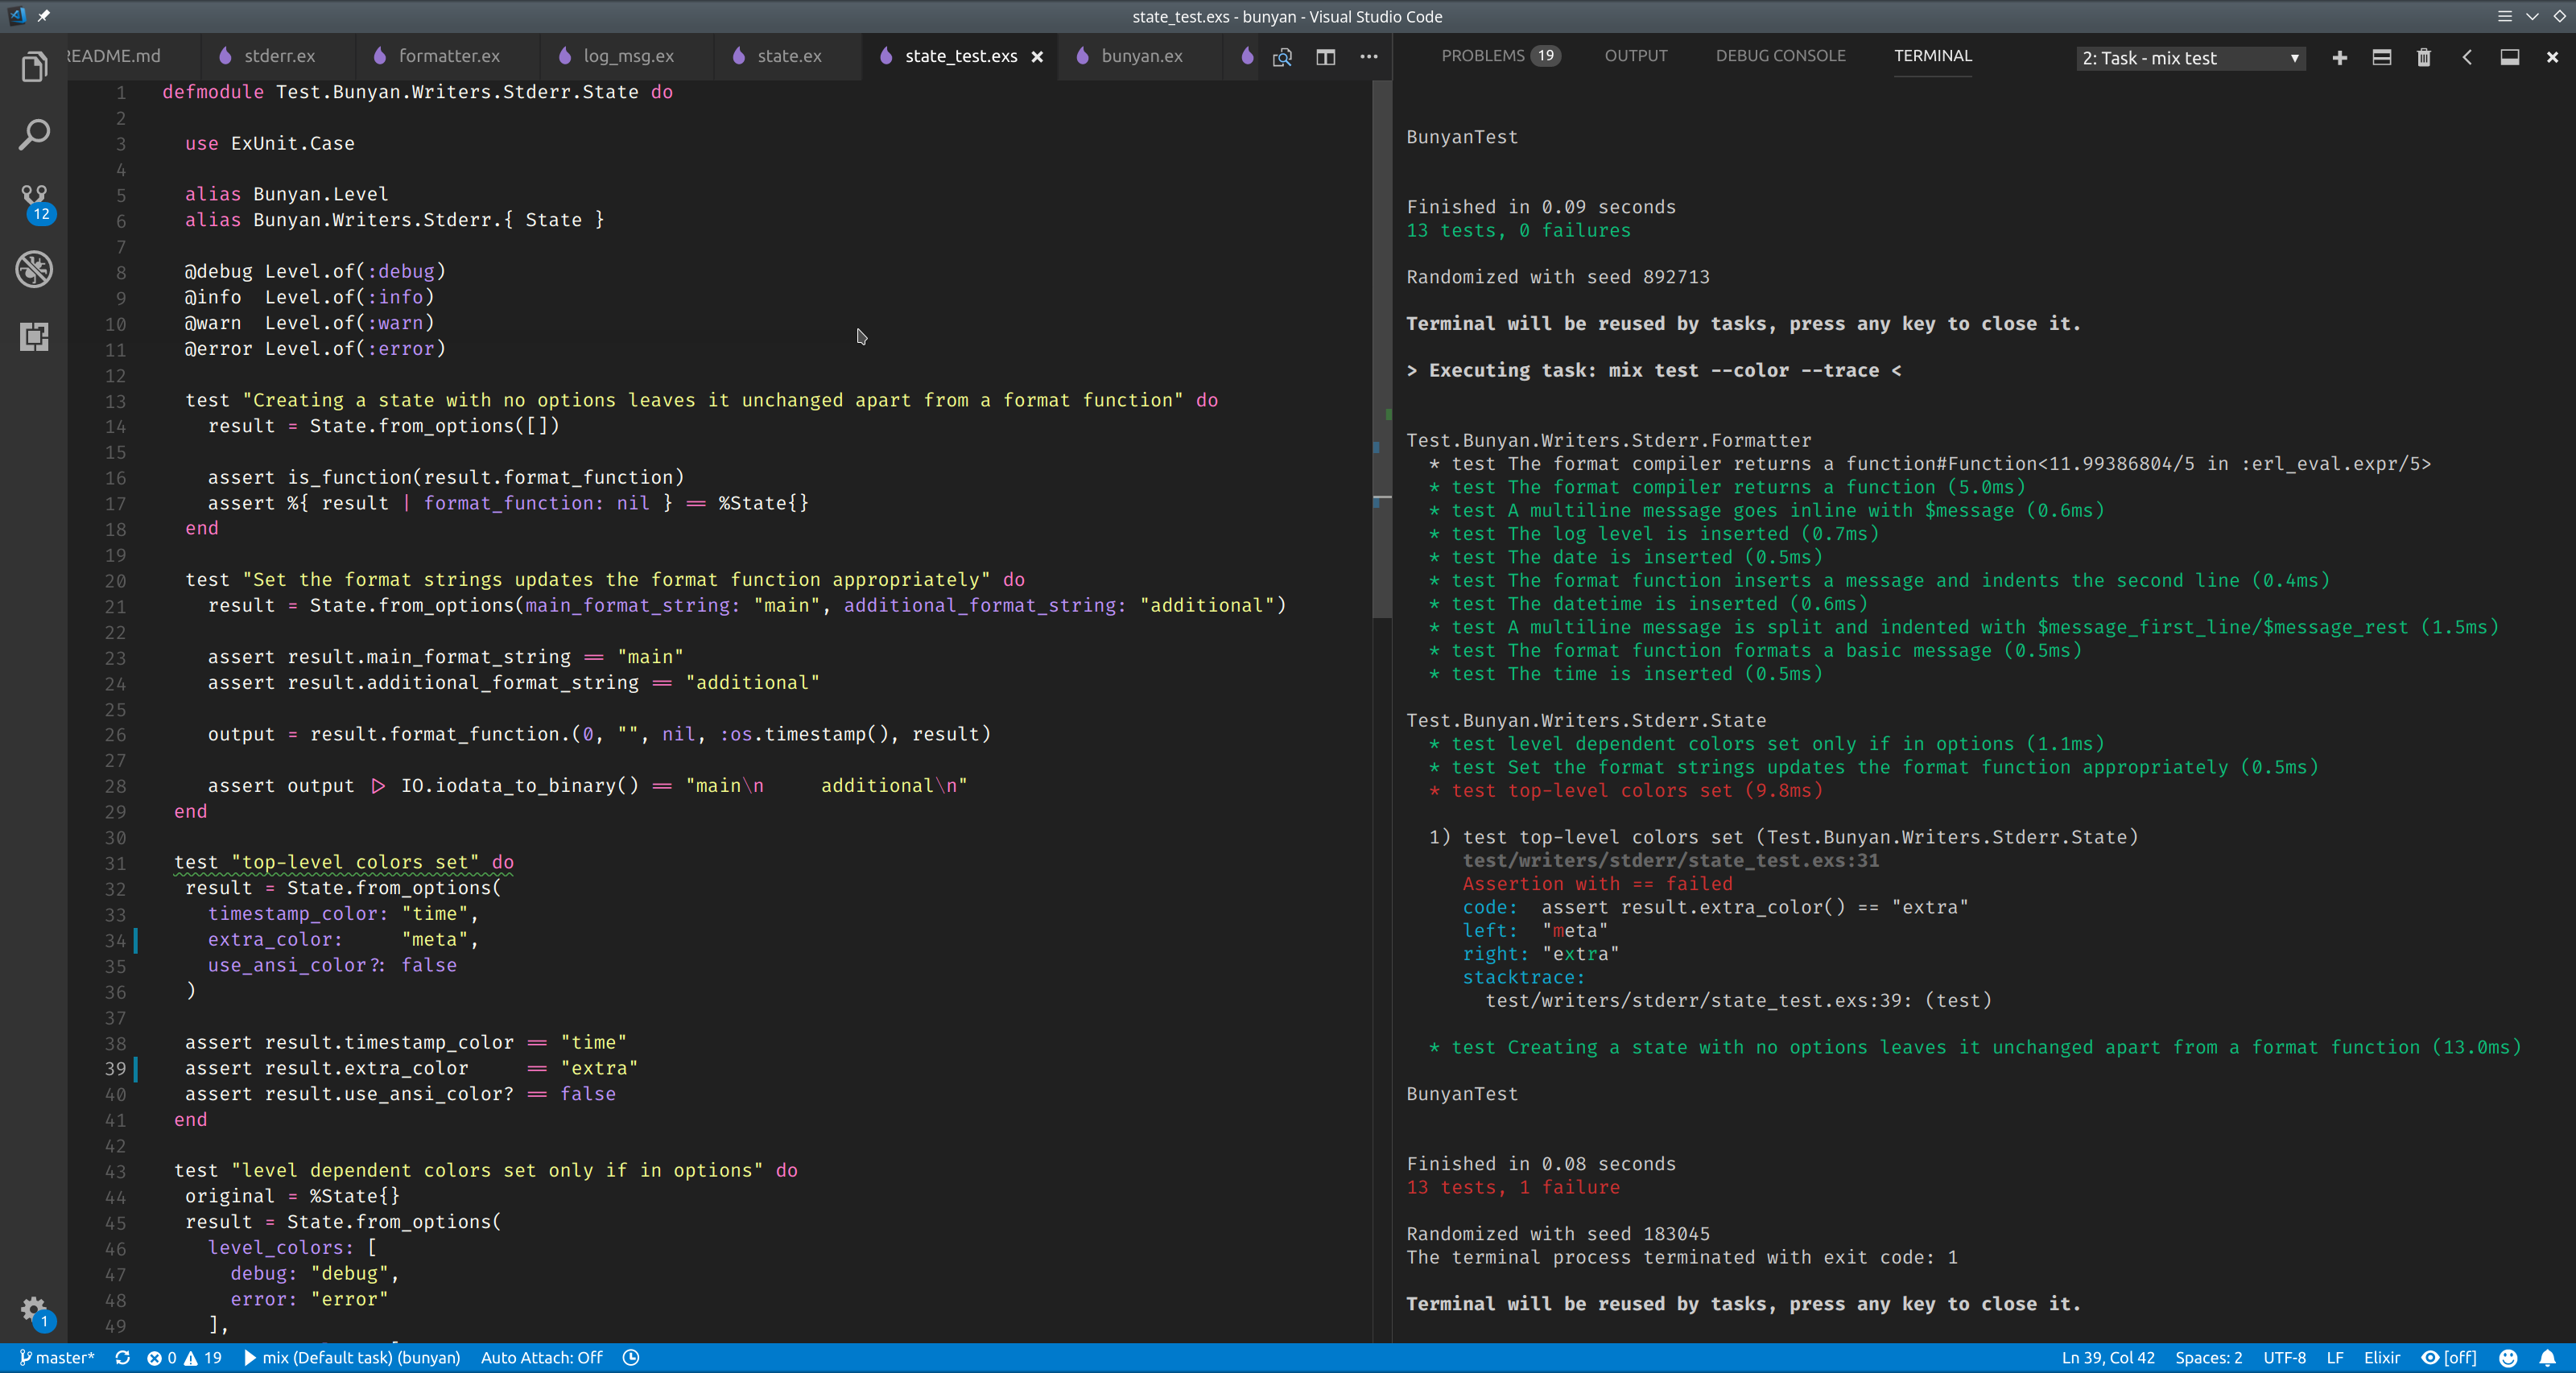Open the Search view in activity bar
The height and width of the screenshot is (1373, 2576).
pos(34,135)
